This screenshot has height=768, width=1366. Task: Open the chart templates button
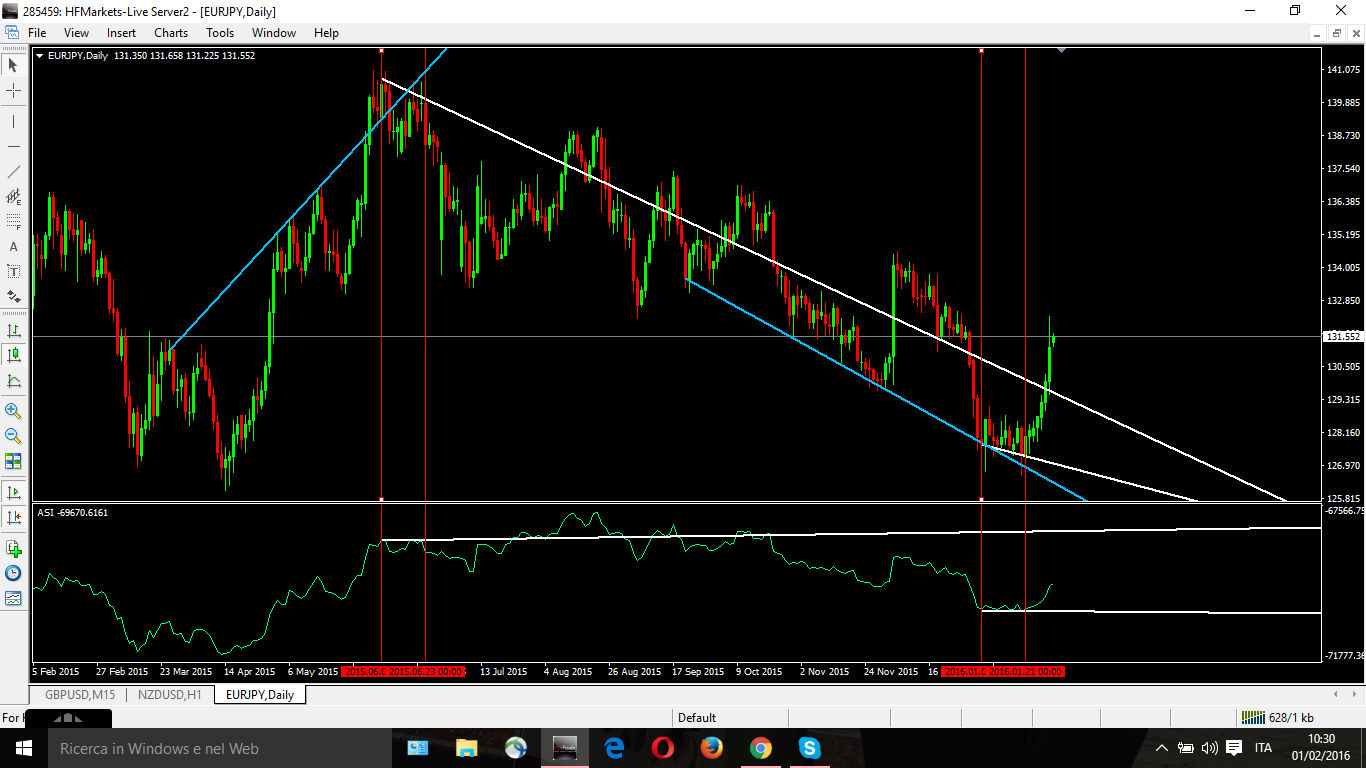13,598
